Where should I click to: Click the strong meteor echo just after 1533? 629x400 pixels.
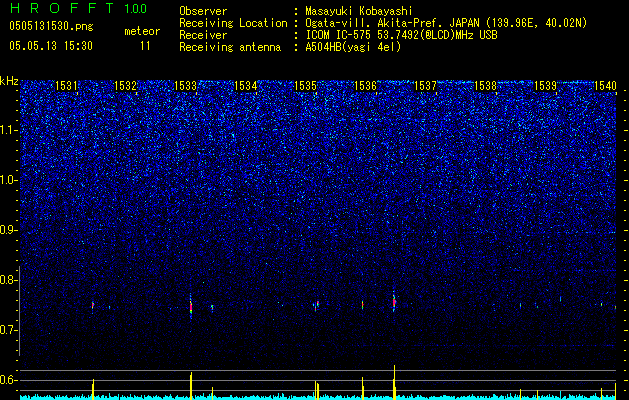pyautogui.click(x=191, y=307)
